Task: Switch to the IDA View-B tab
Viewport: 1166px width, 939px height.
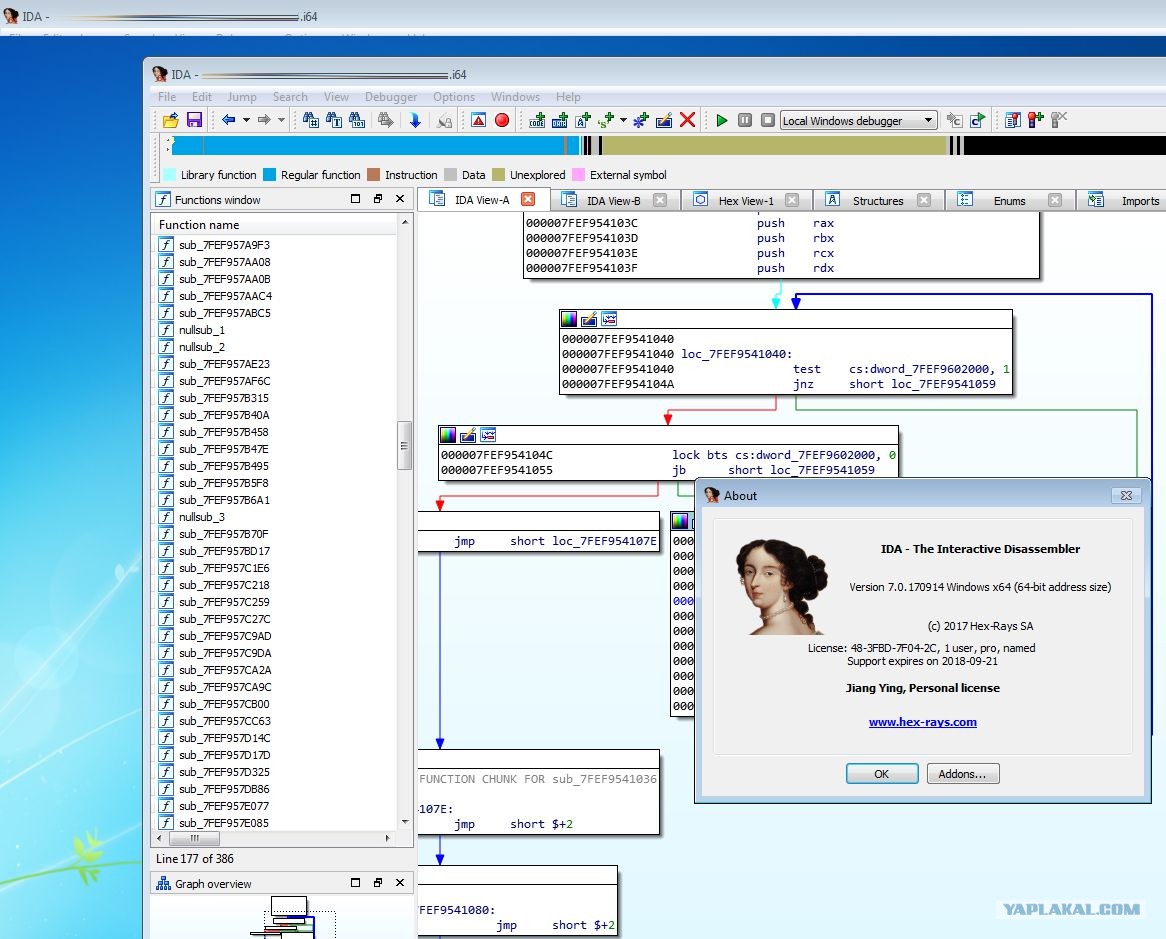Action: [613, 201]
